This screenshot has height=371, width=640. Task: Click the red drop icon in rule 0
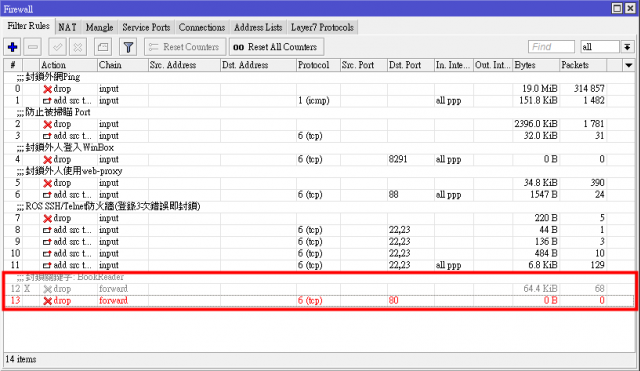point(47,89)
